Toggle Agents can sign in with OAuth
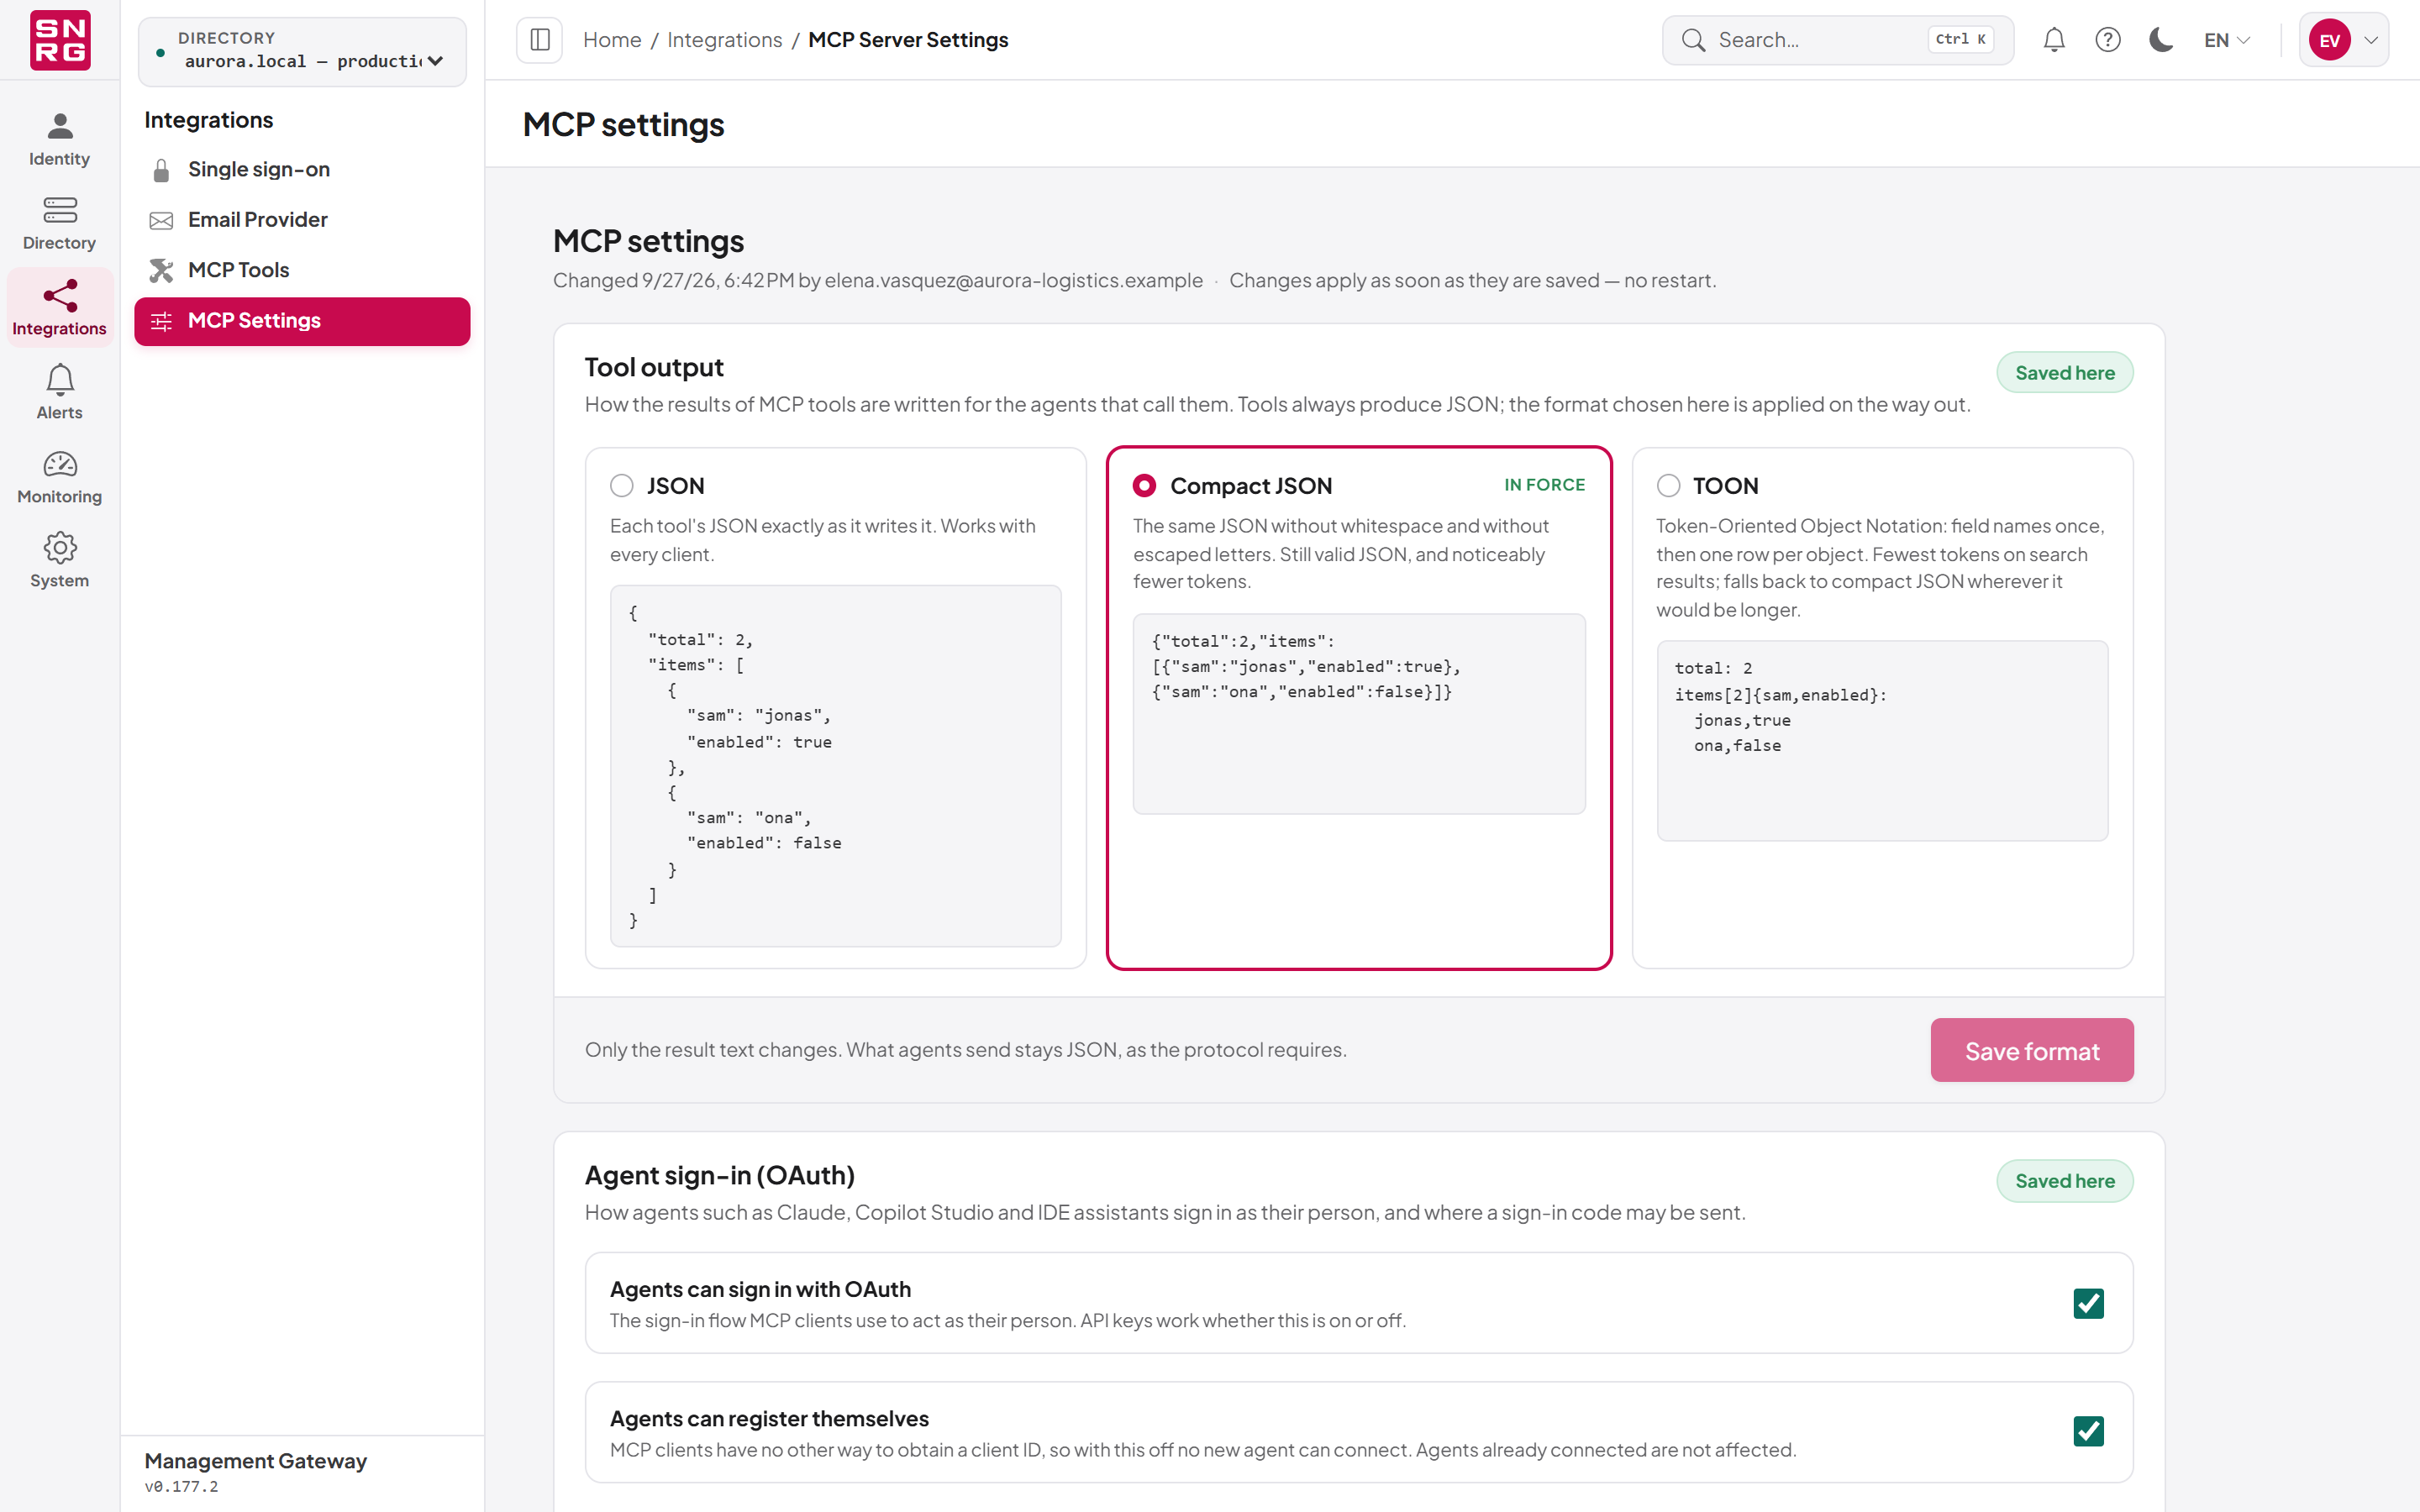This screenshot has height=1512, width=2420. 2088,1303
